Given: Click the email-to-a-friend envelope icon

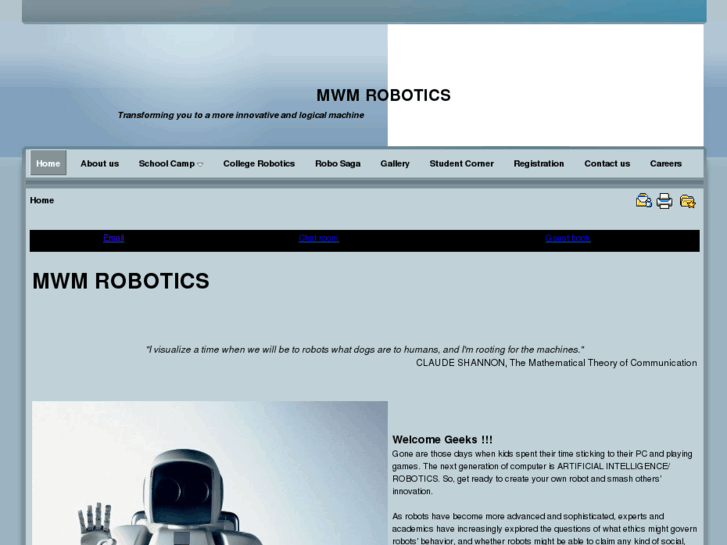Looking at the screenshot, I should pyautogui.click(x=644, y=201).
